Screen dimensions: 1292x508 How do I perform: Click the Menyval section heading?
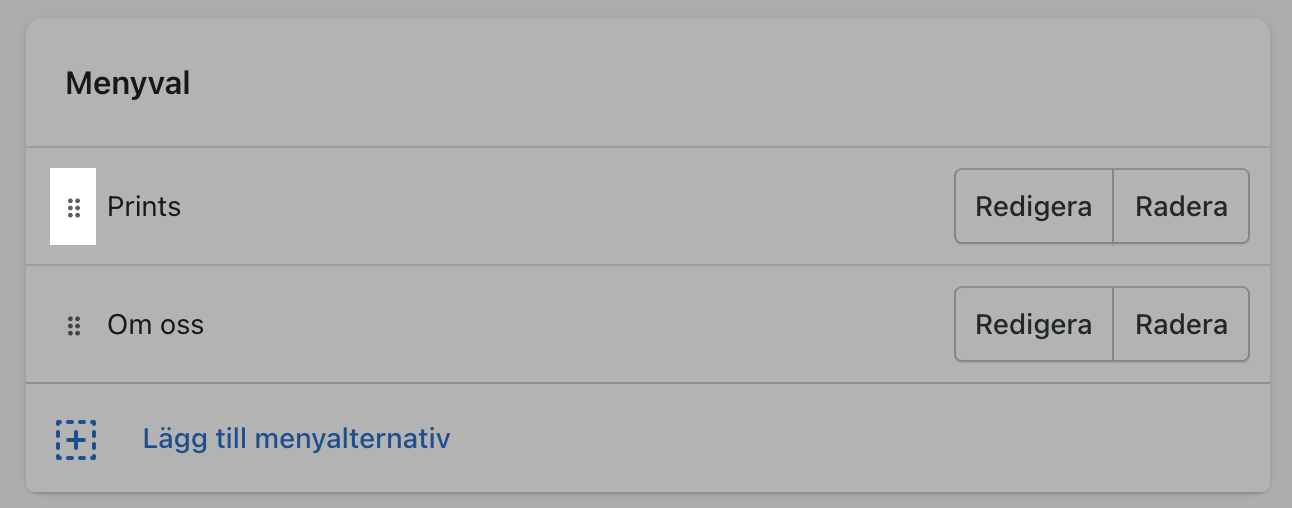coord(128,84)
